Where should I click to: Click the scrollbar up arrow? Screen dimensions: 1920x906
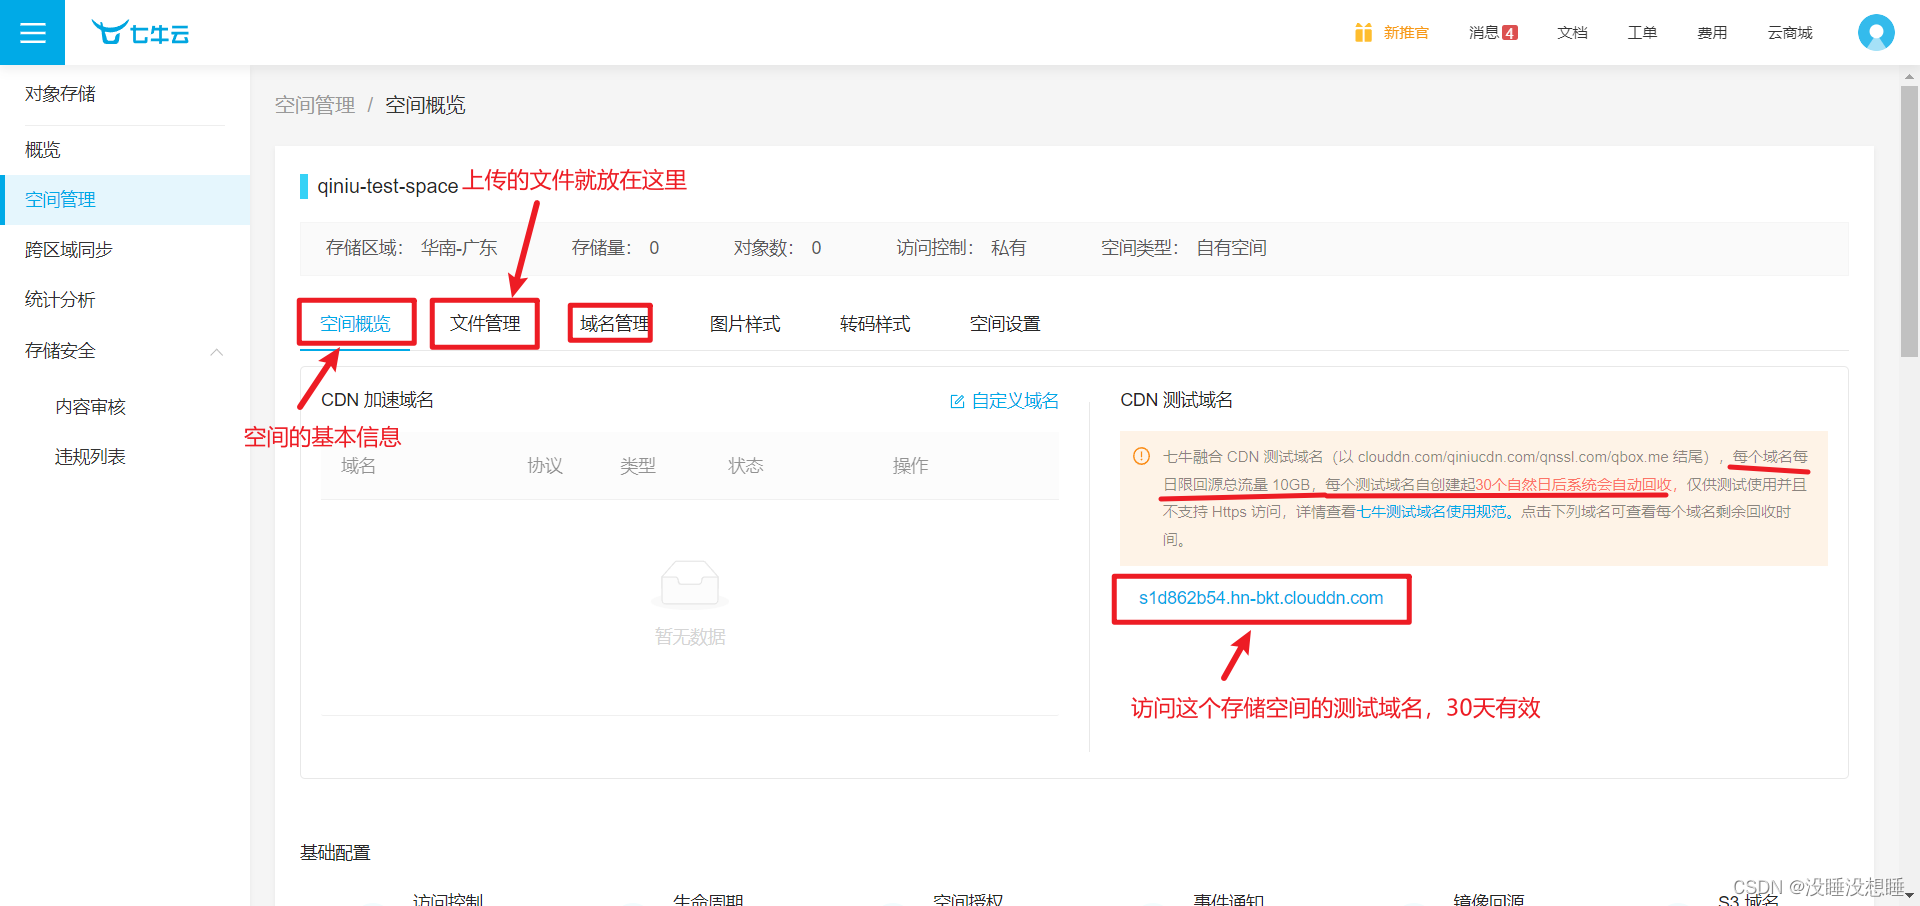tap(1910, 76)
